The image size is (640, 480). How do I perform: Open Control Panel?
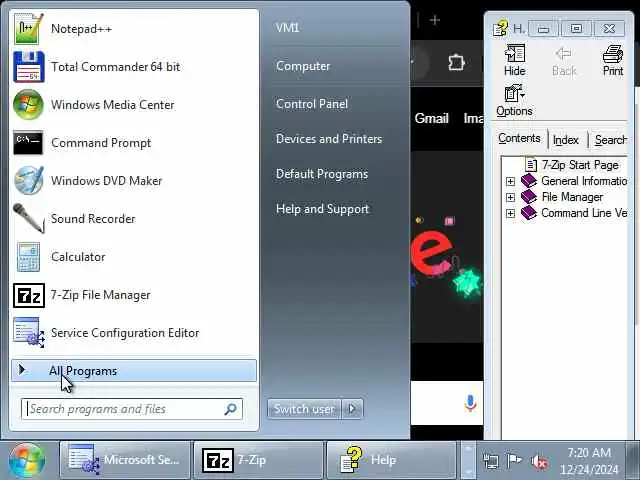tap(312, 104)
